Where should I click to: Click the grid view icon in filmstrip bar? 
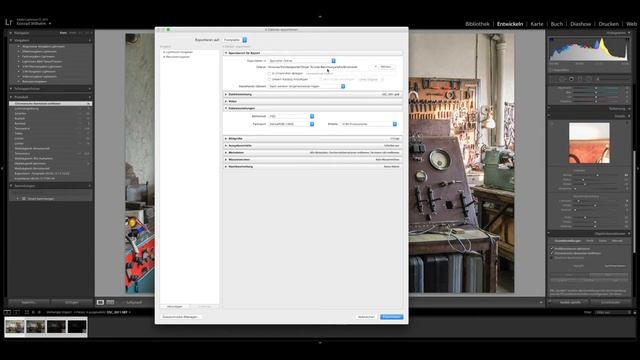pos(27,312)
